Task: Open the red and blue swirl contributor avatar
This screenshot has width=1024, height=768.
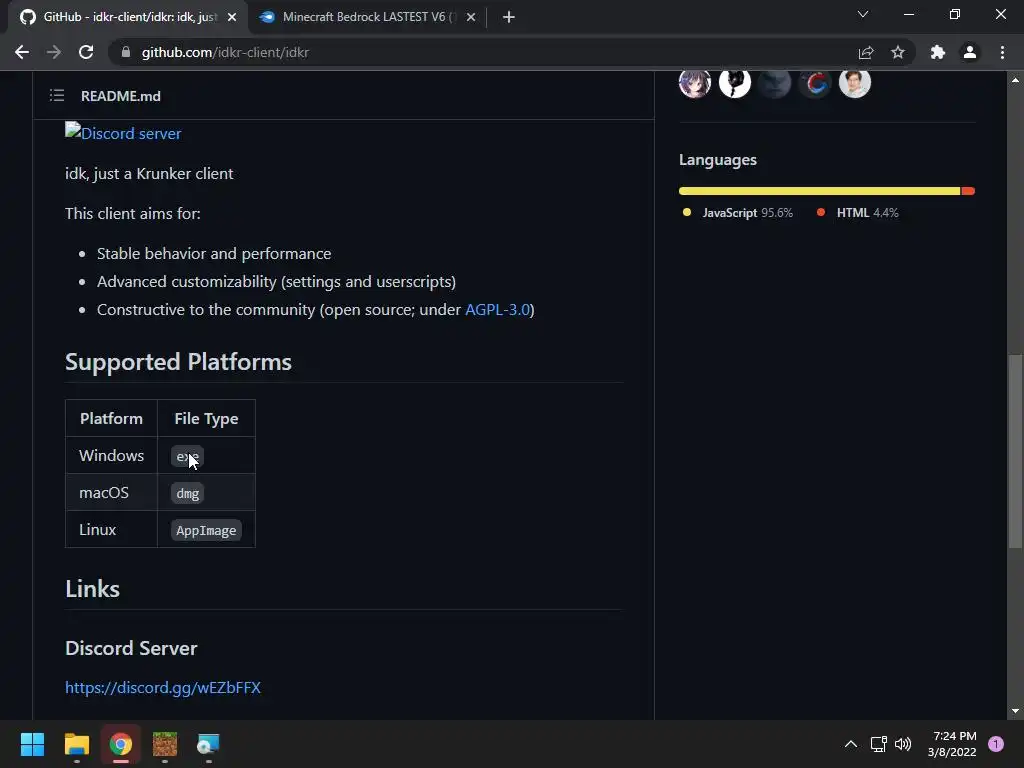Action: click(x=814, y=82)
